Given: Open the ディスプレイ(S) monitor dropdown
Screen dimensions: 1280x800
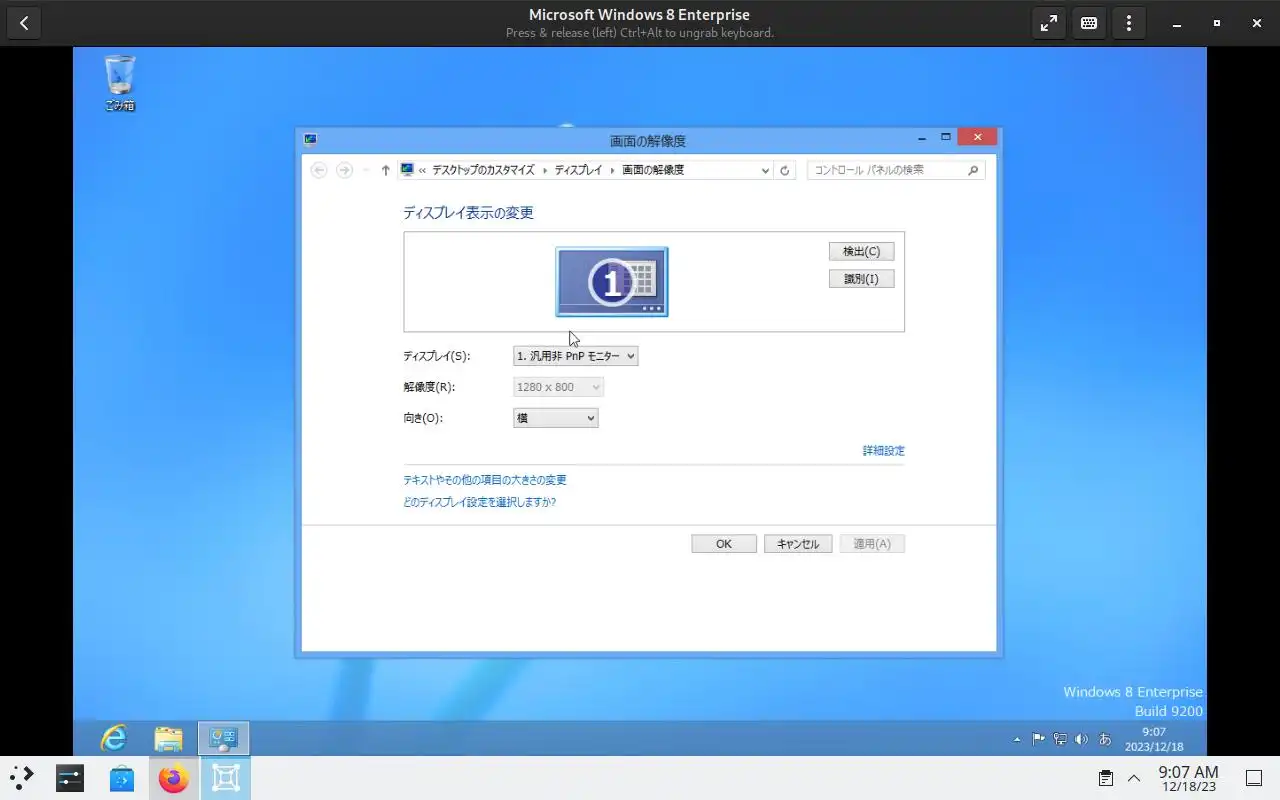Looking at the screenshot, I should click(575, 356).
